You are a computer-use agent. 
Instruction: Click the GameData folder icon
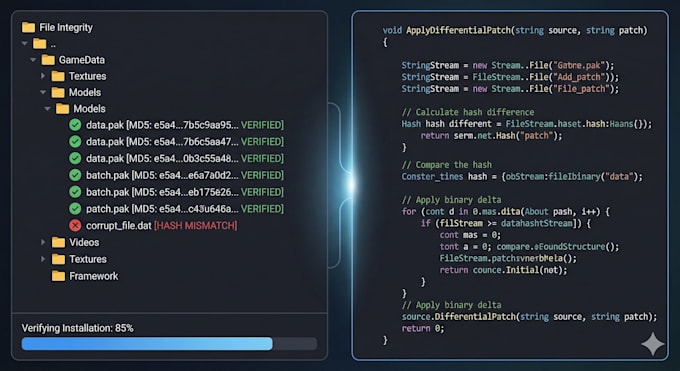point(48,59)
